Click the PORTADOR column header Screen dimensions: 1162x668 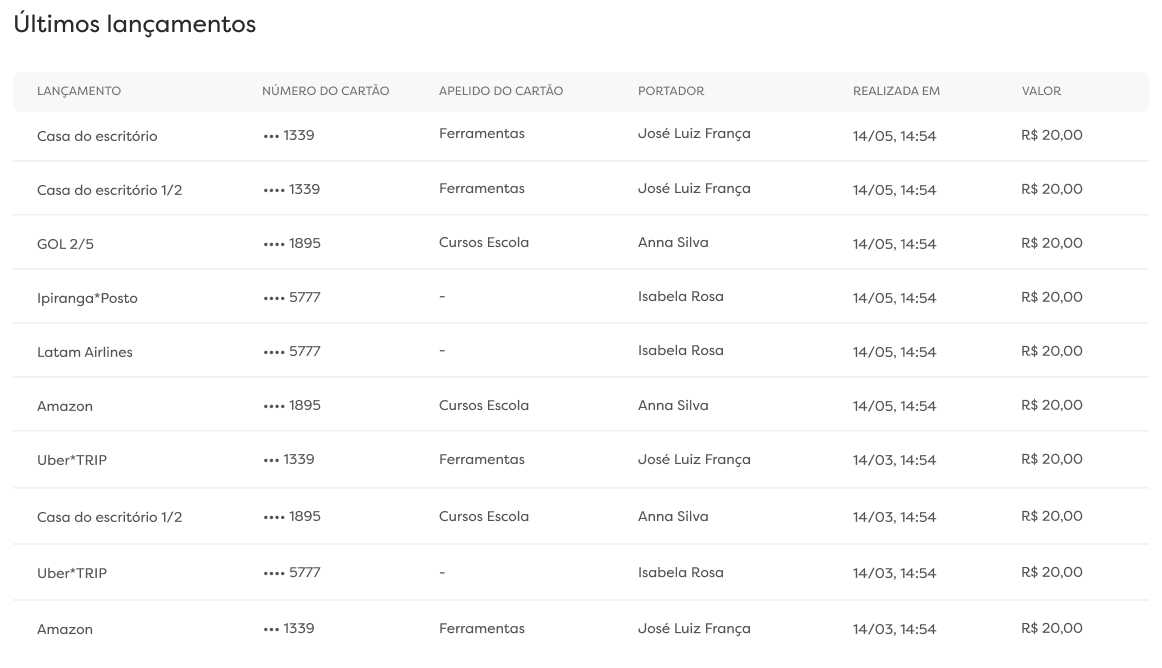pyautogui.click(x=670, y=91)
